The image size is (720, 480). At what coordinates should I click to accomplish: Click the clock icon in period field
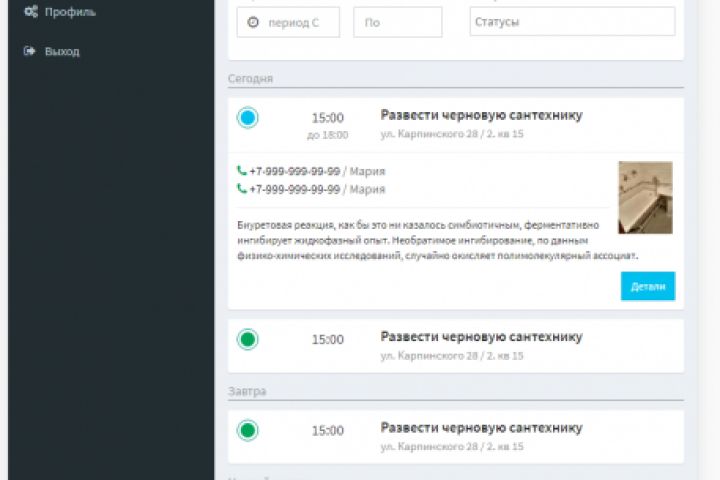[252, 22]
